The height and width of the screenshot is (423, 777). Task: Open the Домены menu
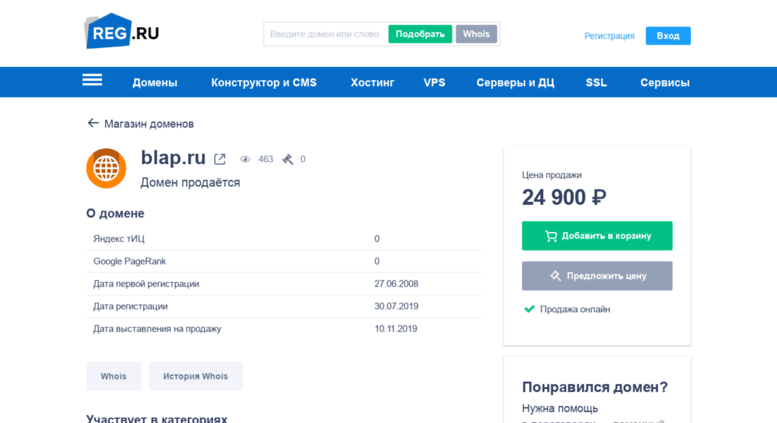155,83
